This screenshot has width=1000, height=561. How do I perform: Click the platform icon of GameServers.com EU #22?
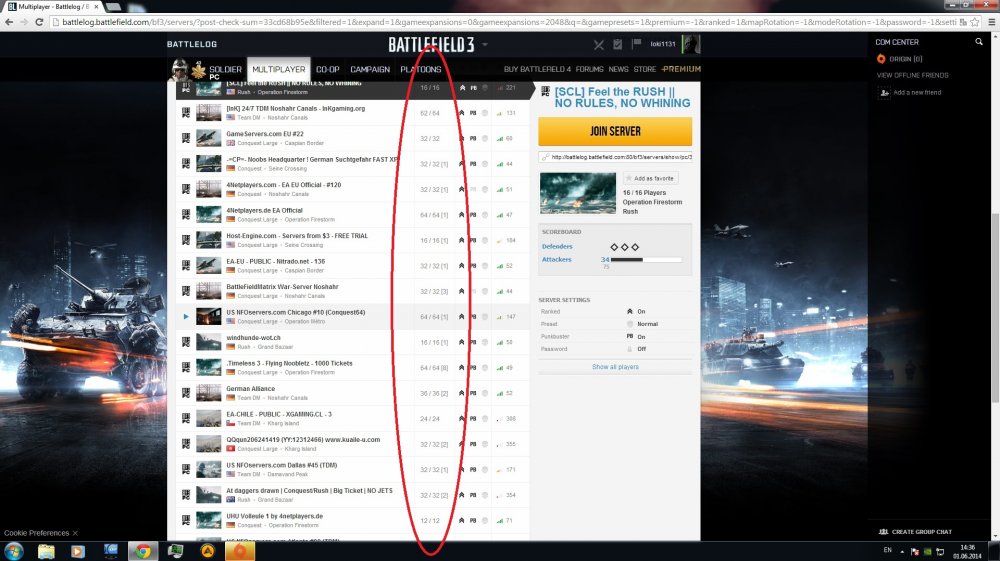(186, 138)
